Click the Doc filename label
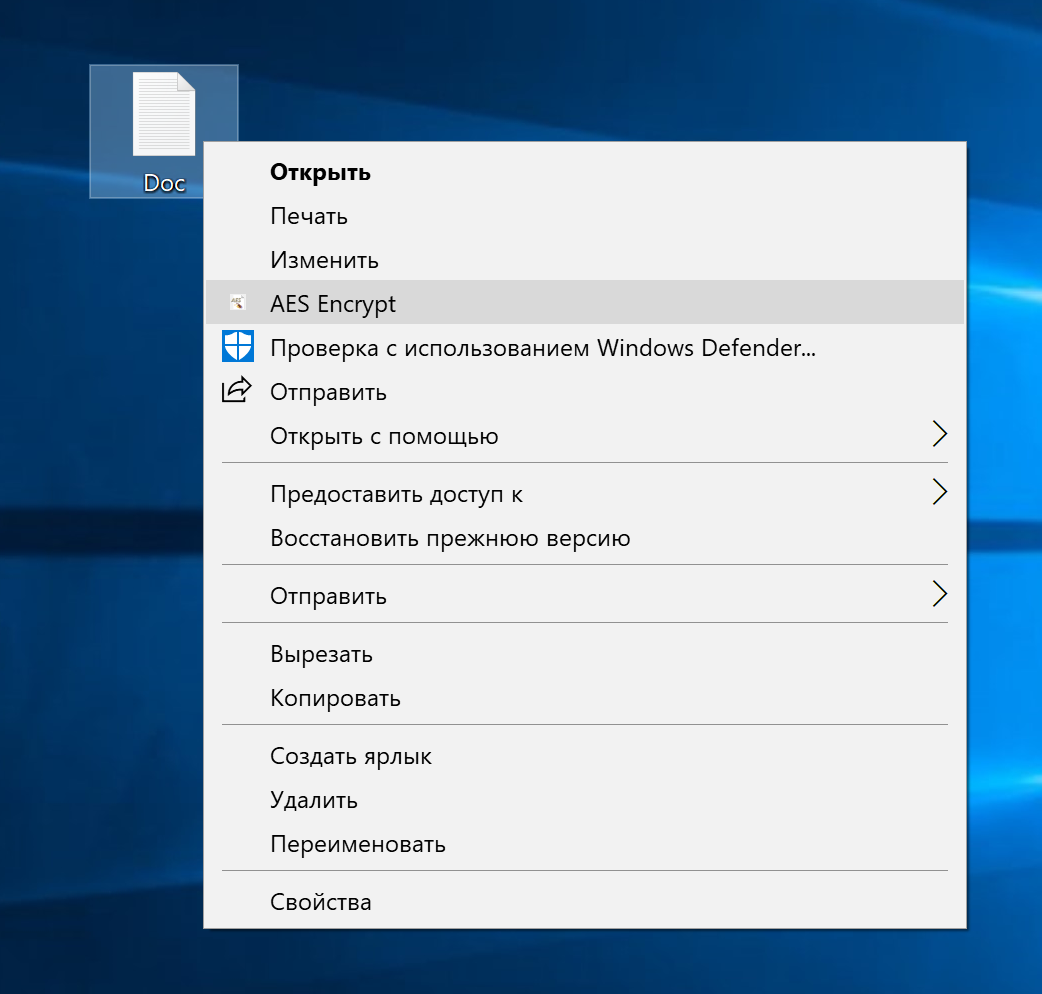This screenshot has width=1042, height=994. point(164,183)
